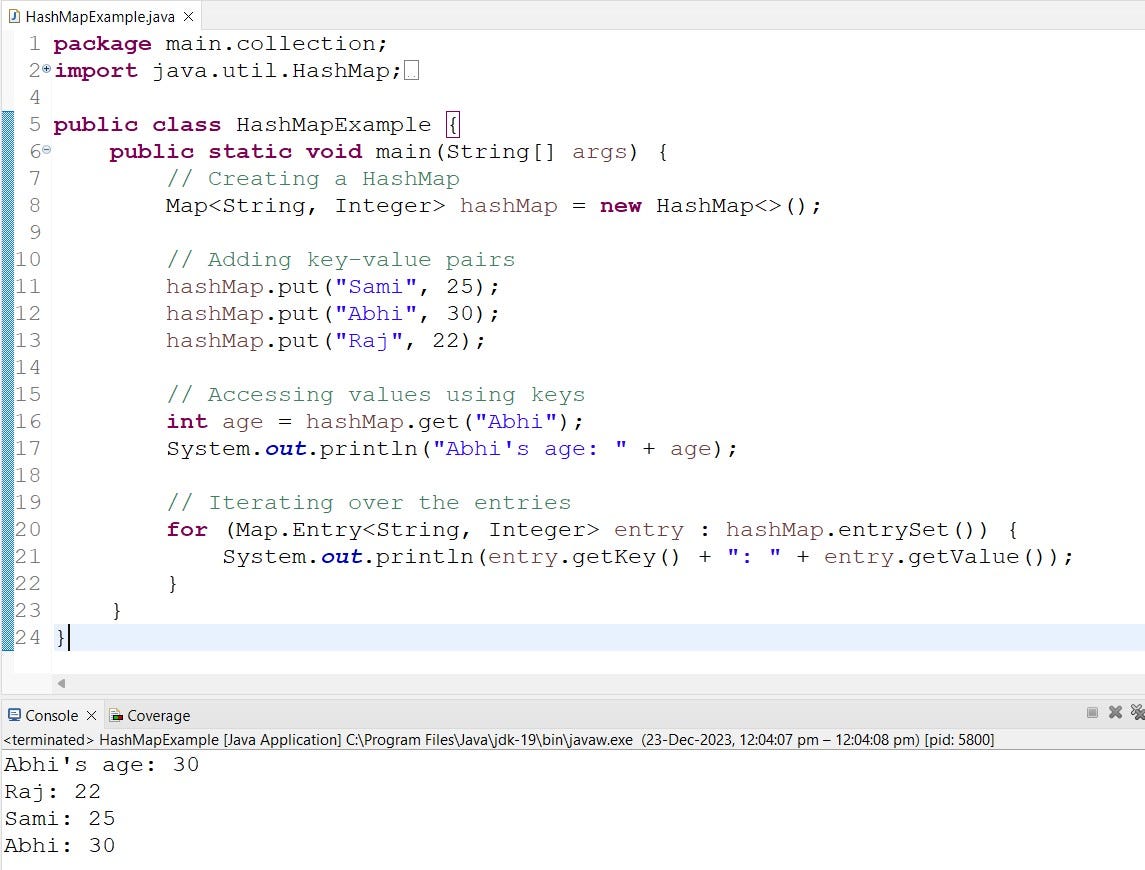The image size is (1145, 870).
Task: Remove all terminated launches
Action: tap(1137, 714)
